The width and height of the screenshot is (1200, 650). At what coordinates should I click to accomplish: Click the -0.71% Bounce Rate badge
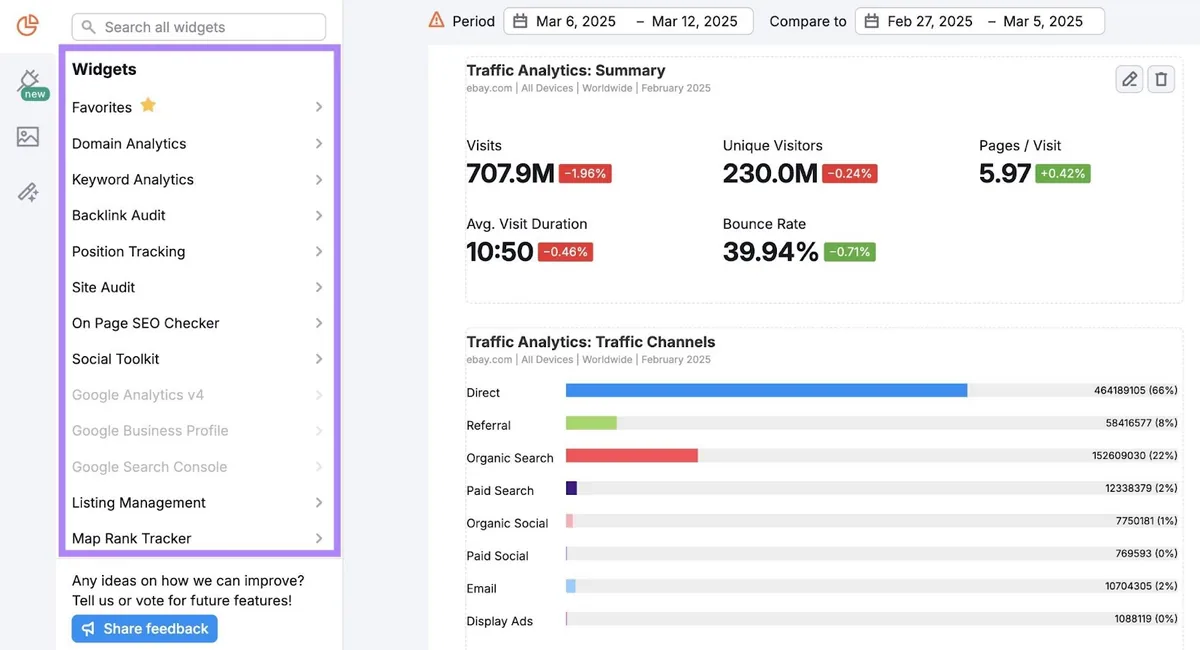(x=849, y=252)
